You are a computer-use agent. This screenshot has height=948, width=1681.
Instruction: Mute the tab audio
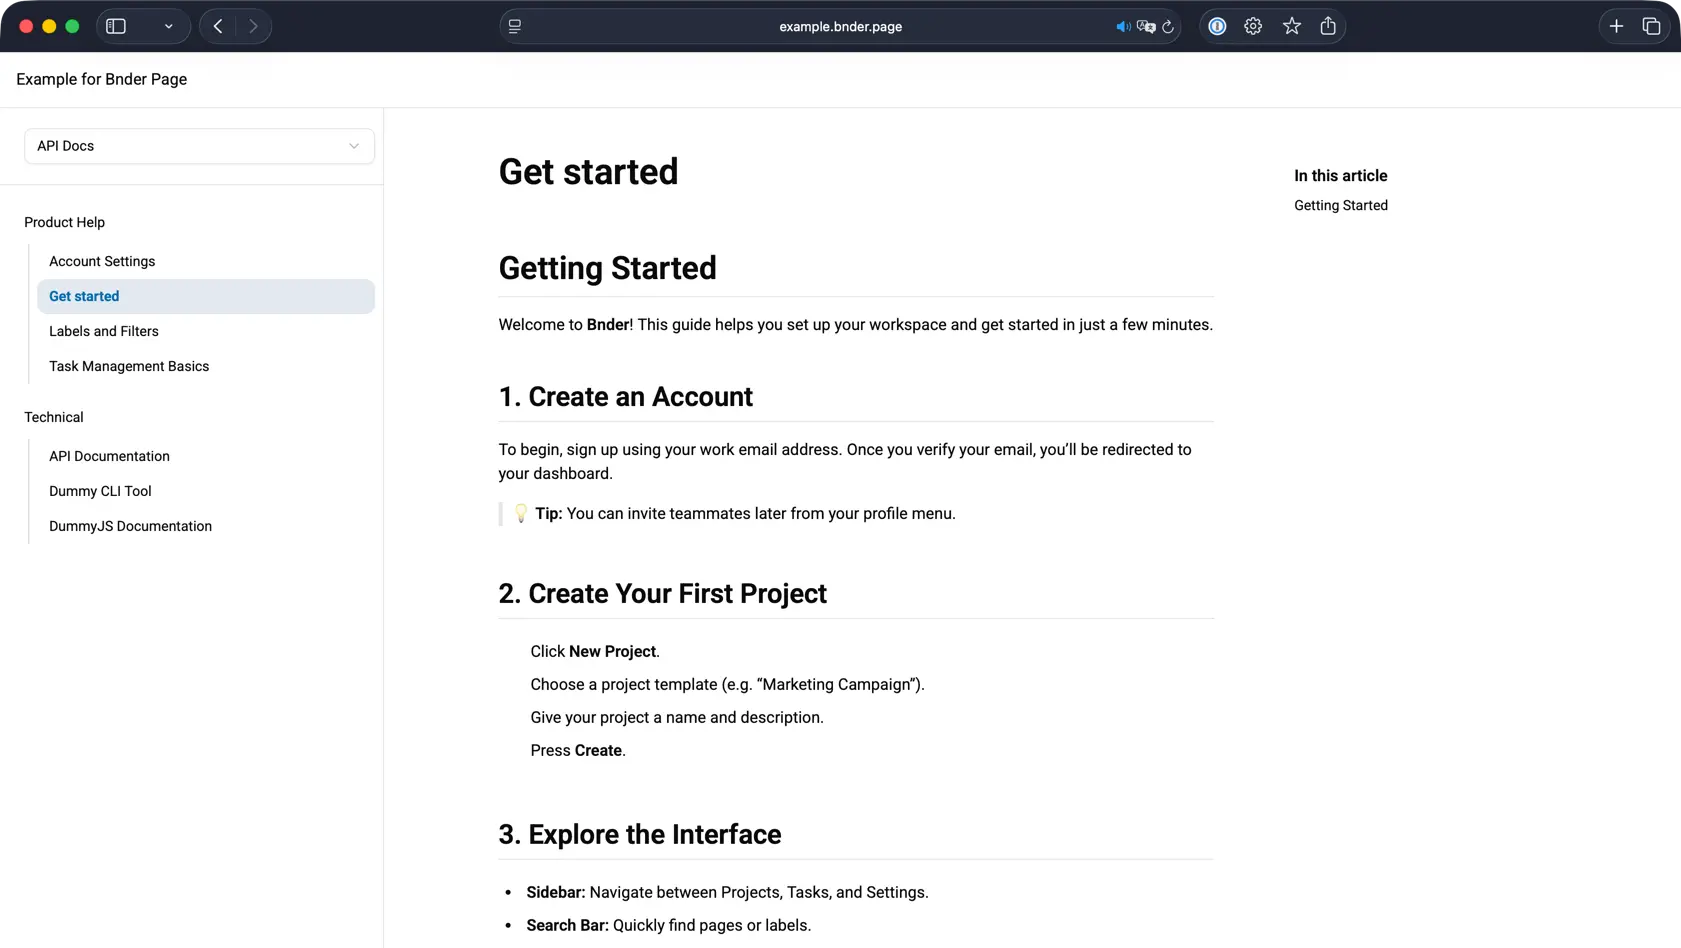pyautogui.click(x=1122, y=26)
